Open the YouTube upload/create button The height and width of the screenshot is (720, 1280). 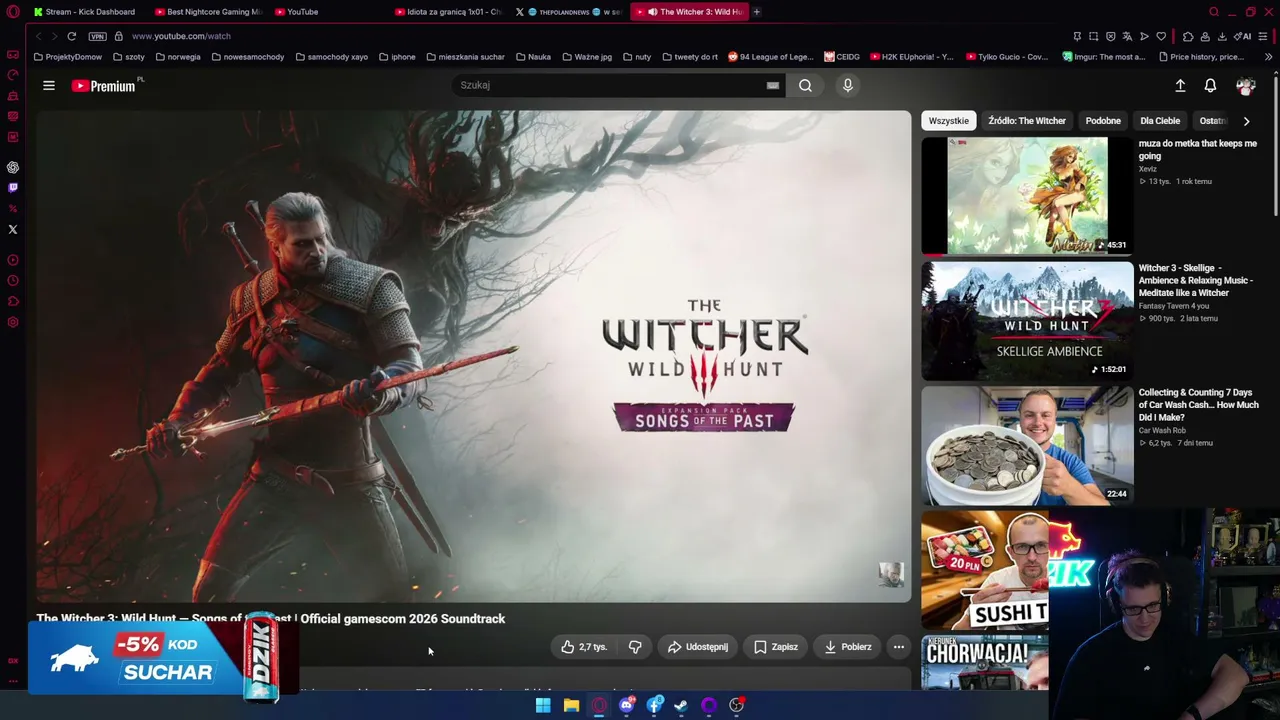(x=1180, y=86)
